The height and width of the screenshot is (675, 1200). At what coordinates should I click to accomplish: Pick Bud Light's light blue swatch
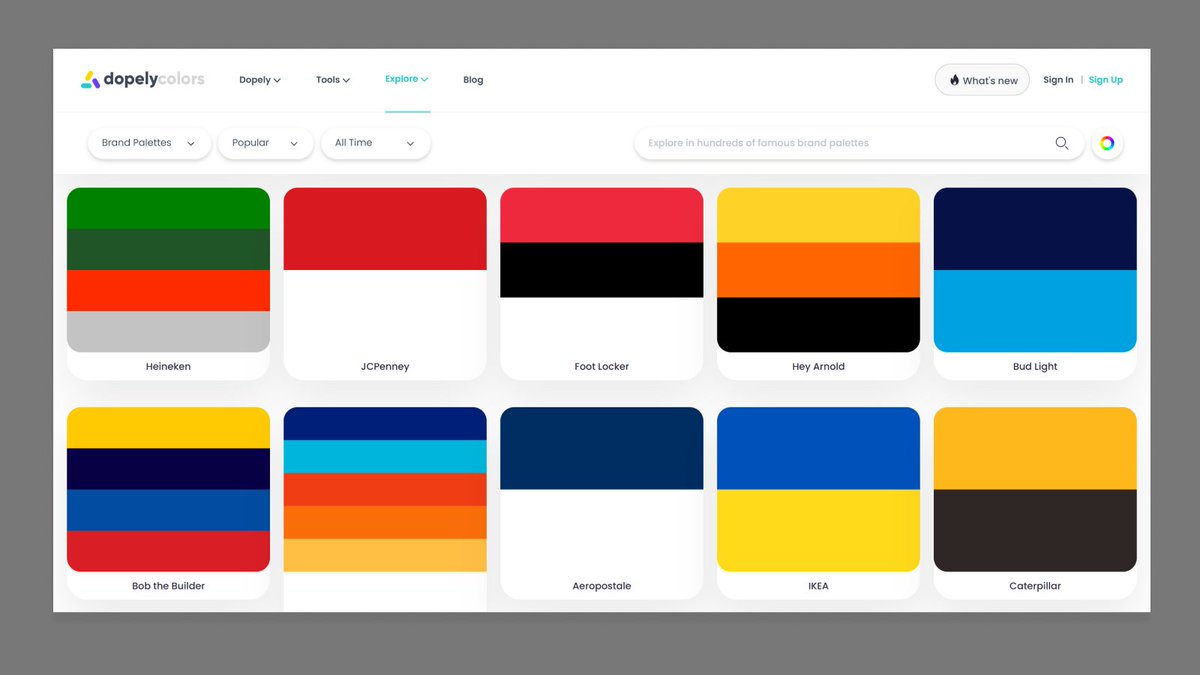tap(1035, 311)
